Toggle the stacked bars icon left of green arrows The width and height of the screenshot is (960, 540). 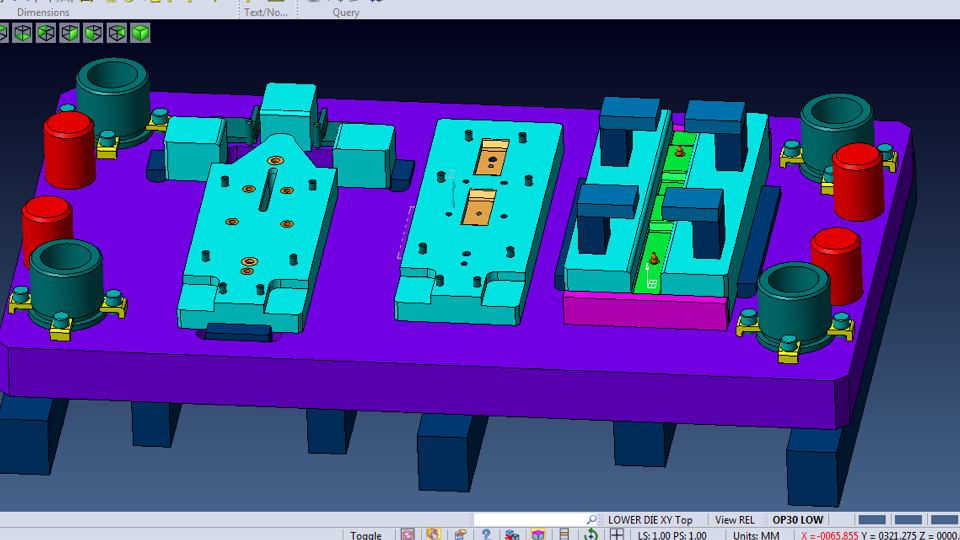pyautogui.click(x=565, y=535)
